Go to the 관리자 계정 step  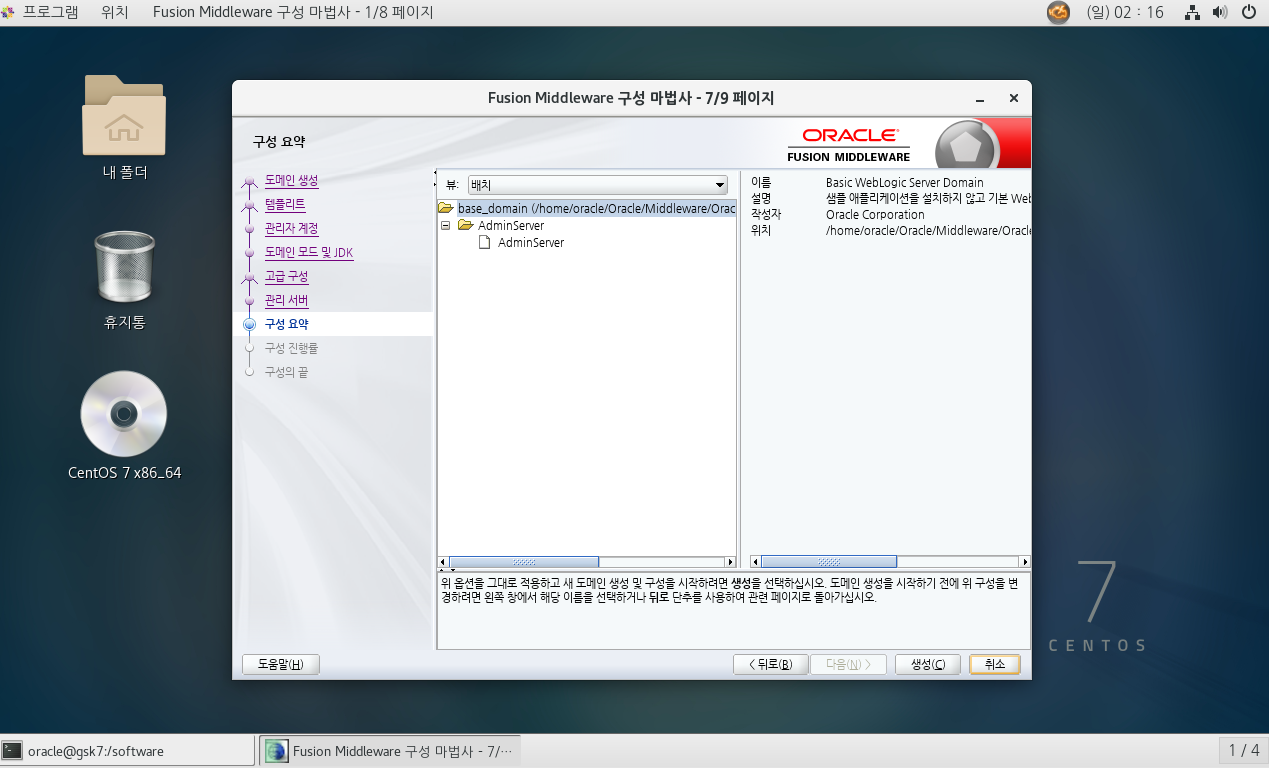coord(292,228)
